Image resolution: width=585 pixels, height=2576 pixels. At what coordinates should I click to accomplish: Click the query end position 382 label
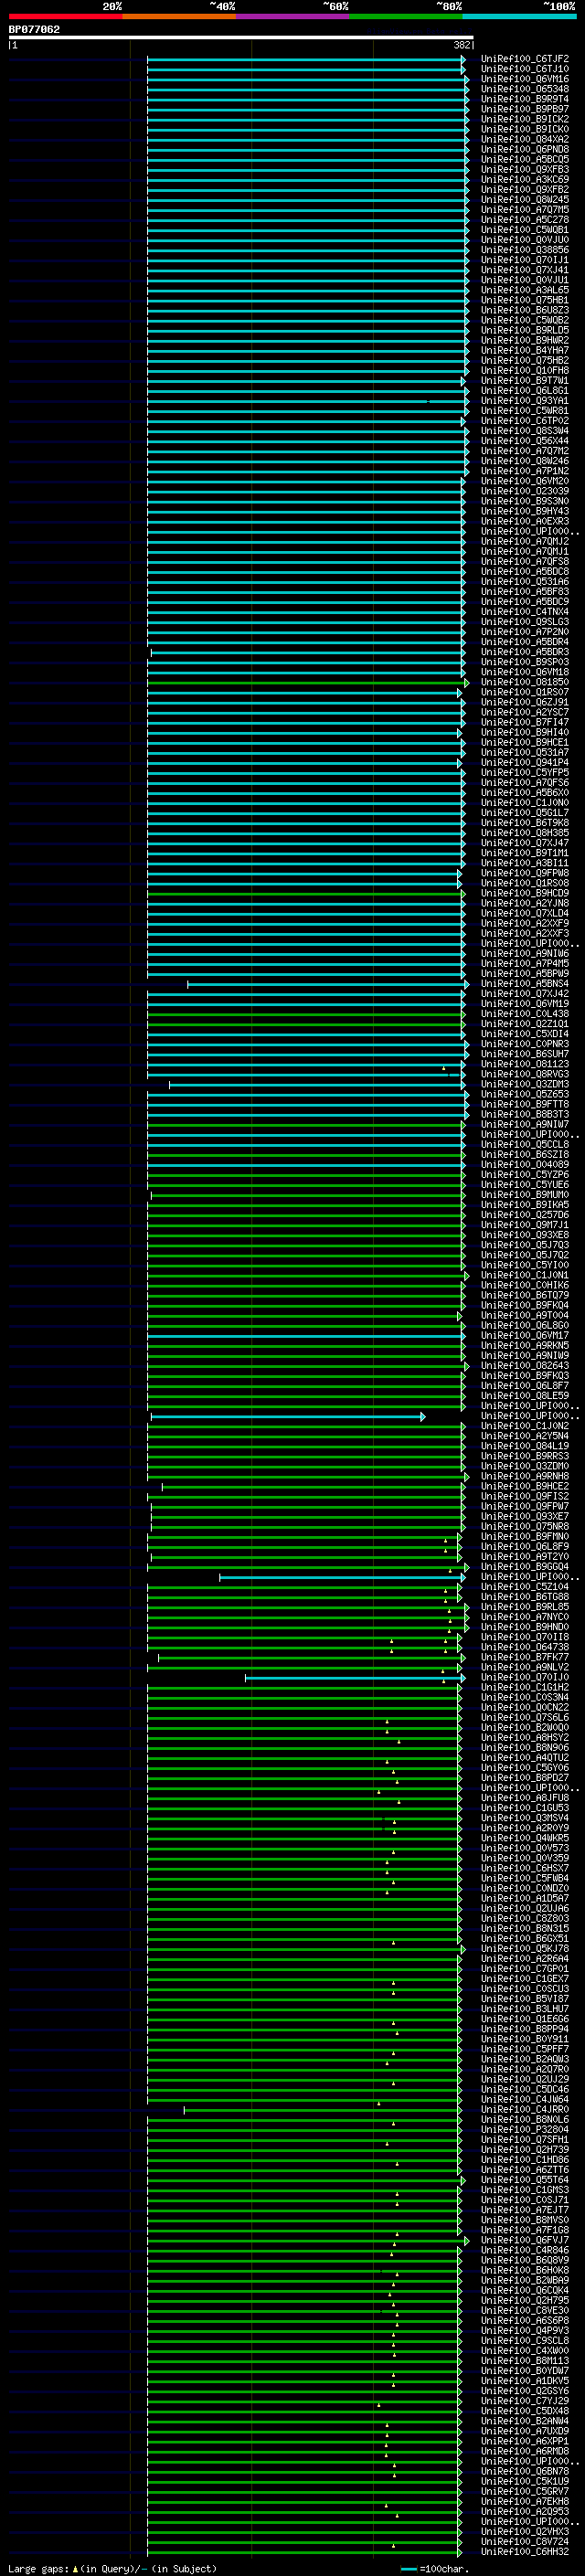[462, 45]
